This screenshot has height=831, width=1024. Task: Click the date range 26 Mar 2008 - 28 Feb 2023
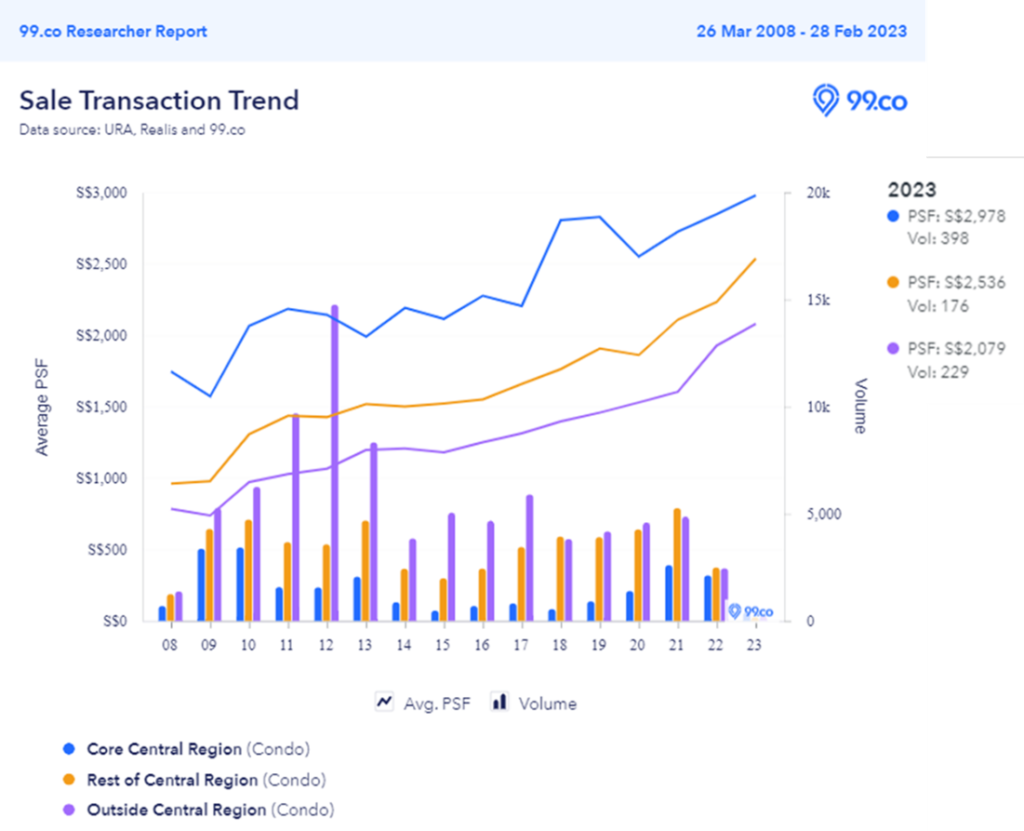point(801,31)
